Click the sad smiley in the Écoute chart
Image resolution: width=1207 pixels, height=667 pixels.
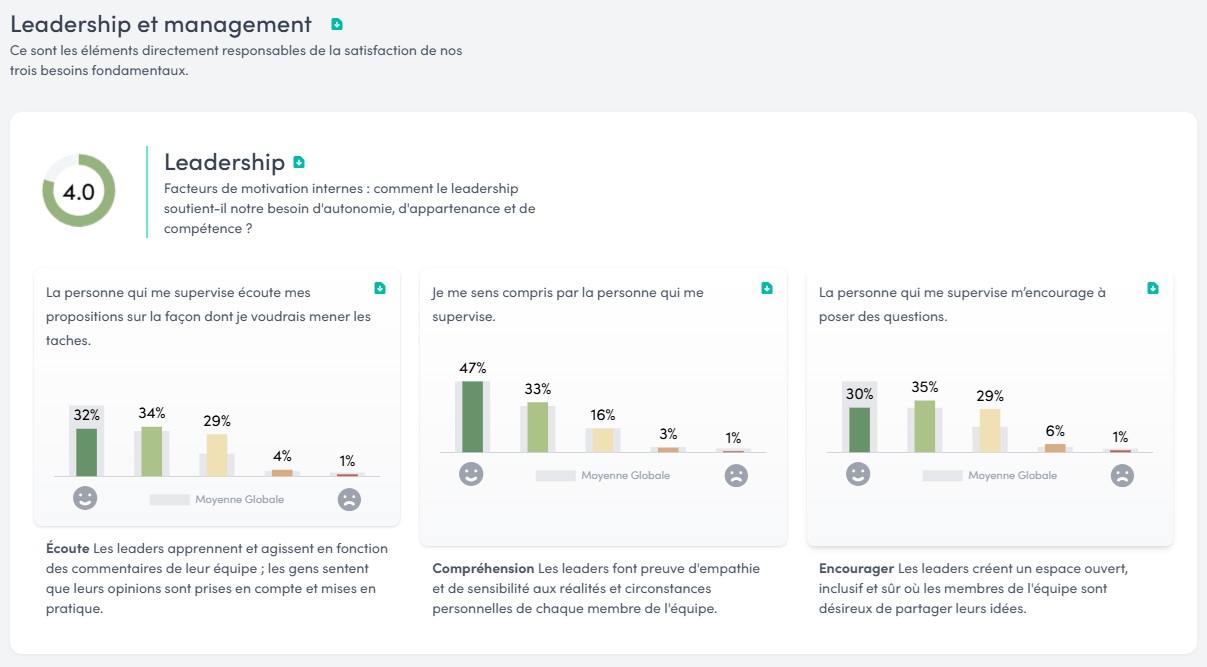(x=349, y=499)
